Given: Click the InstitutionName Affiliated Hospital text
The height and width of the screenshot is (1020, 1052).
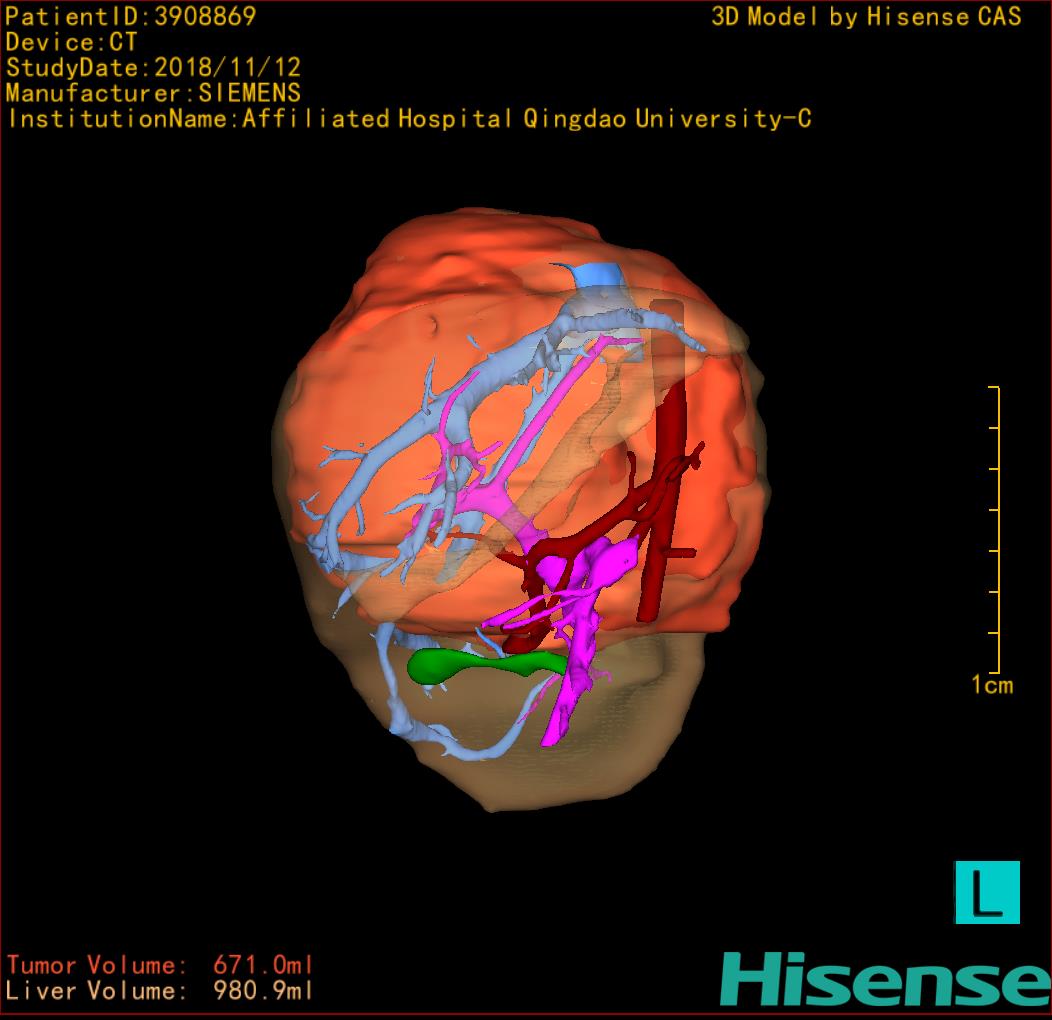Looking at the screenshot, I should point(409,119).
